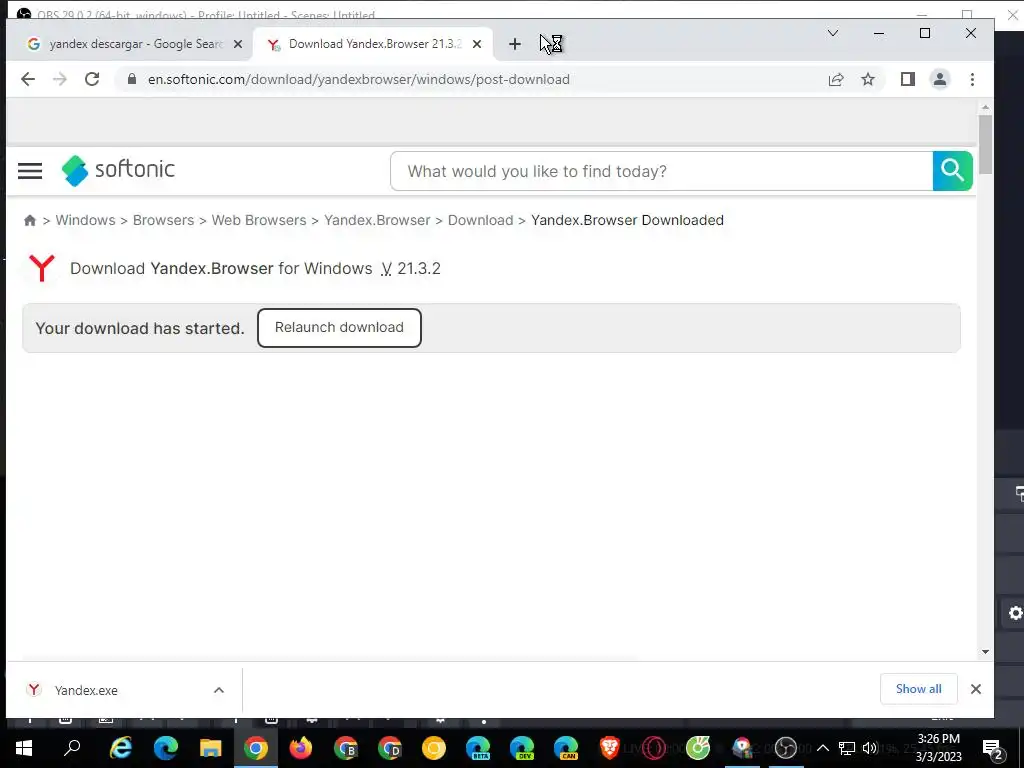This screenshot has height=768, width=1024.
Task: Launch Microsoft Edge from the taskbar
Action: click(x=165, y=748)
